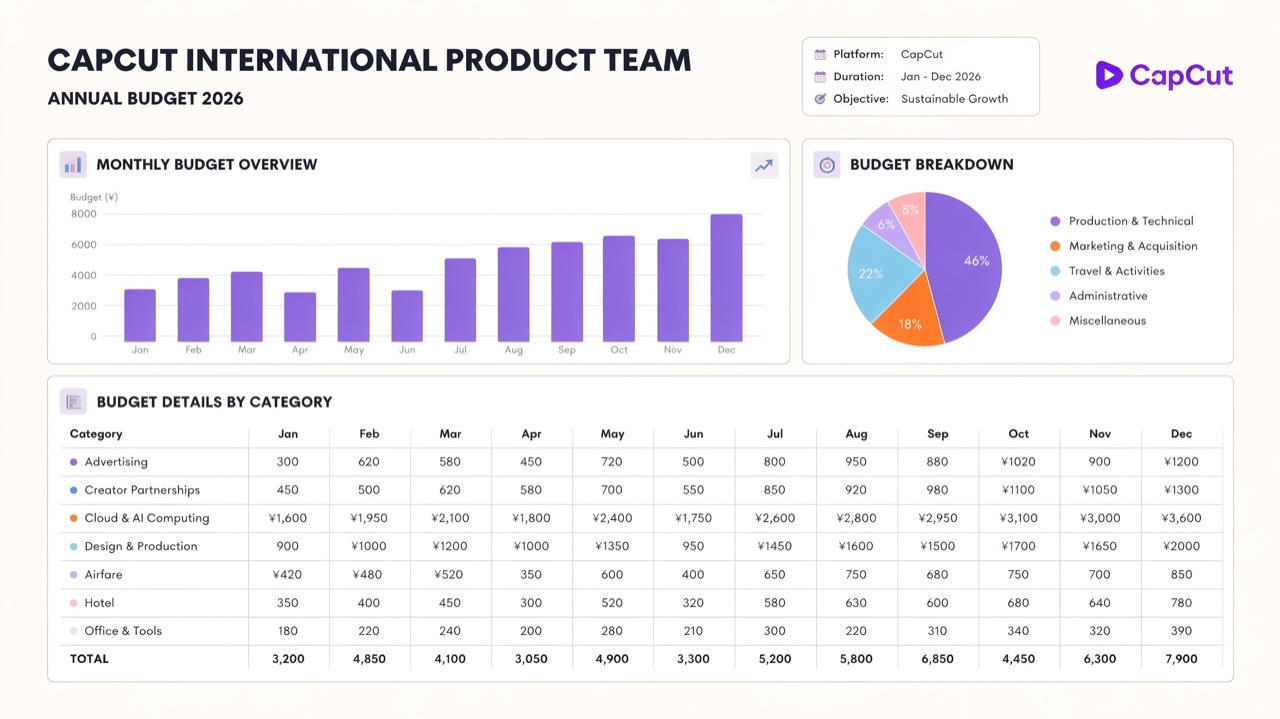Click the Oct bar in monthly chart
The height and width of the screenshot is (719, 1280).
pyautogui.click(x=619, y=289)
